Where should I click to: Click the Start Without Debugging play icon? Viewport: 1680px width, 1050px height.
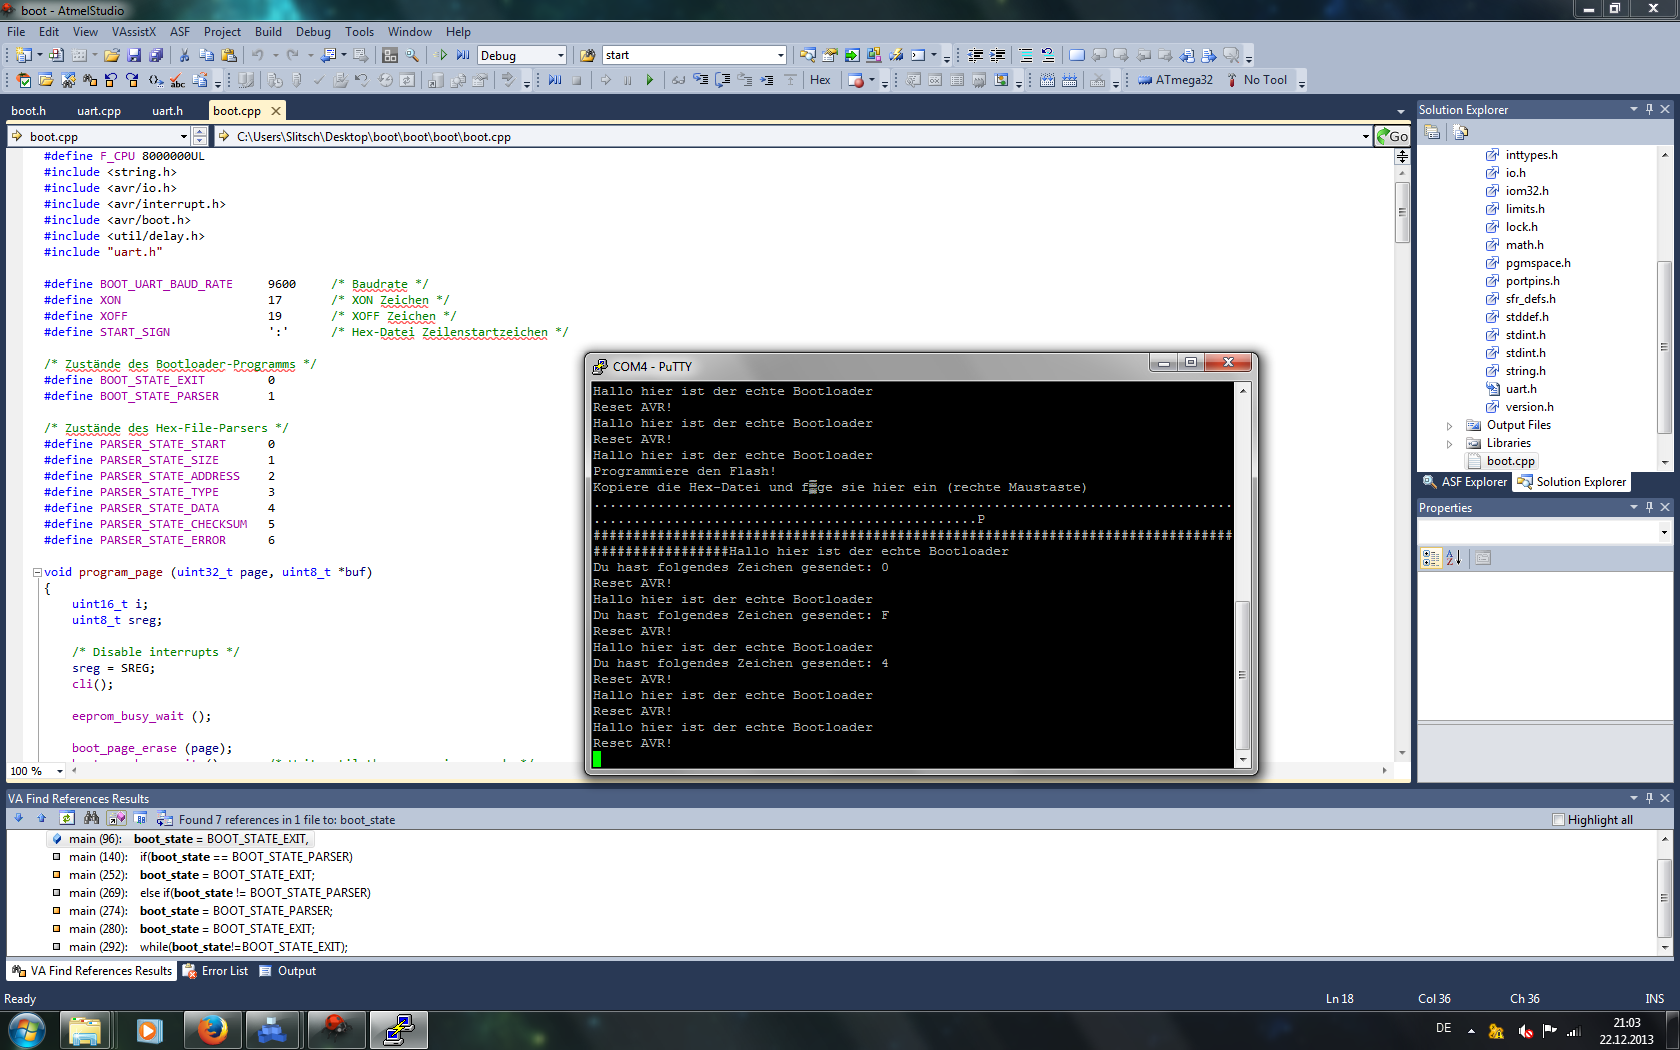[443, 55]
